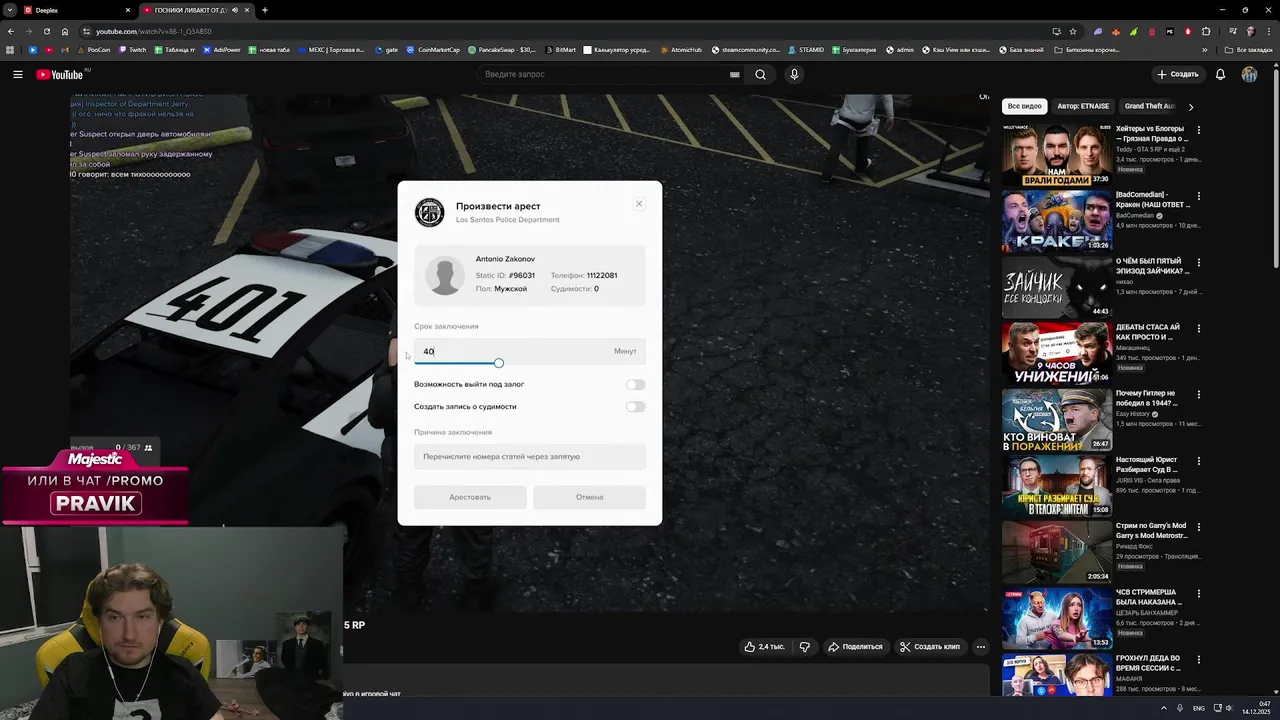This screenshot has width=1280, height=720.
Task: Open the Chrome three-dot menu
Action: pyautogui.click(x=1269, y=31)
